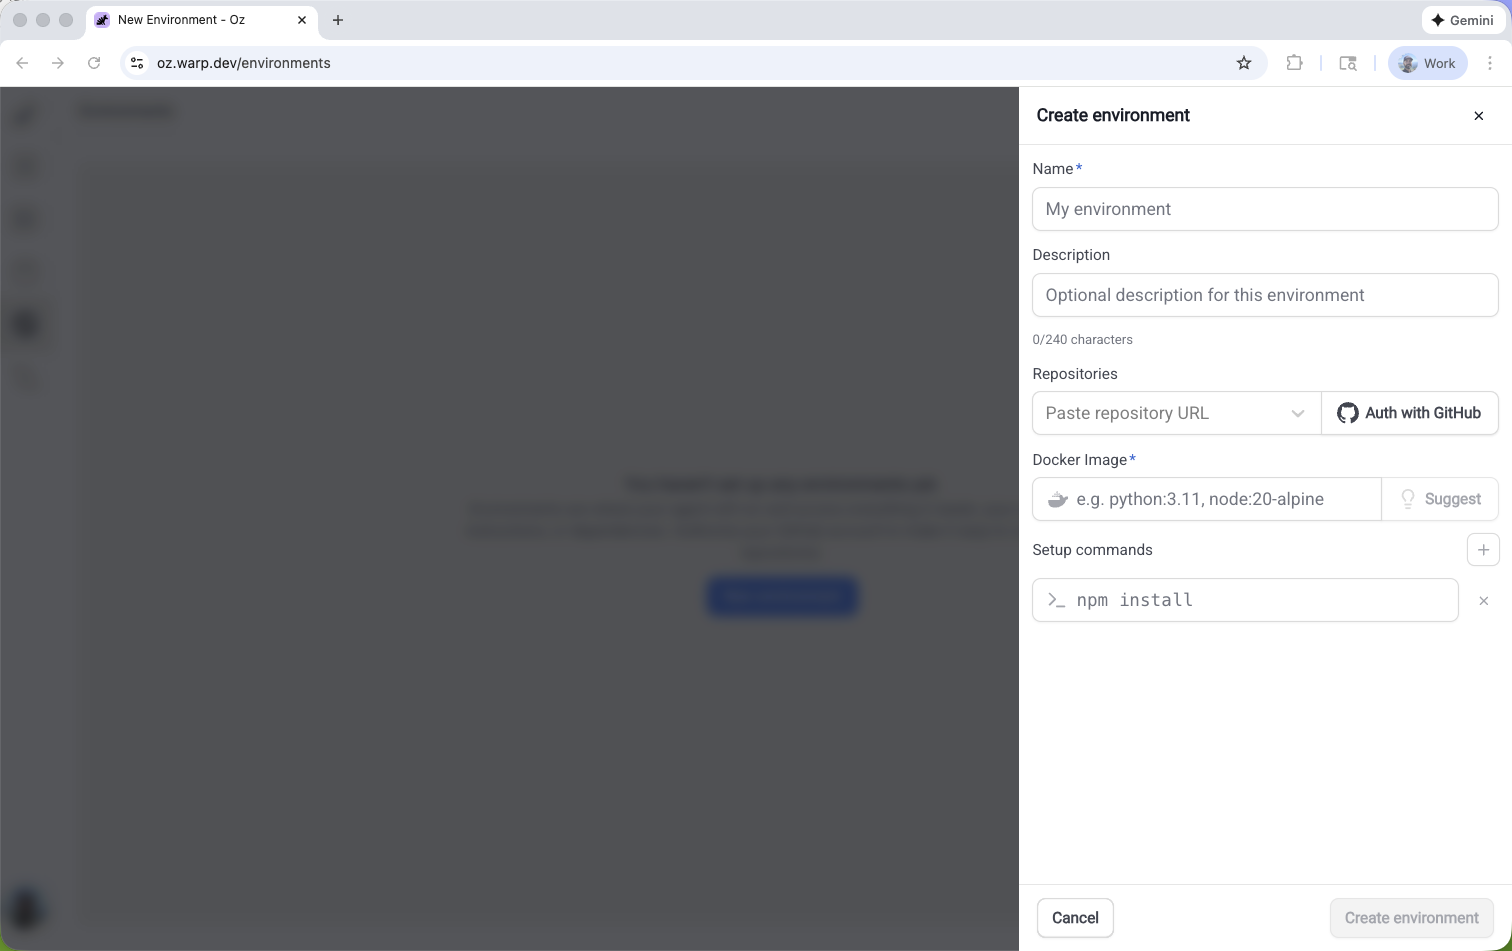
Task: Click the Name input field
Action: click(x=1264, y=209)
